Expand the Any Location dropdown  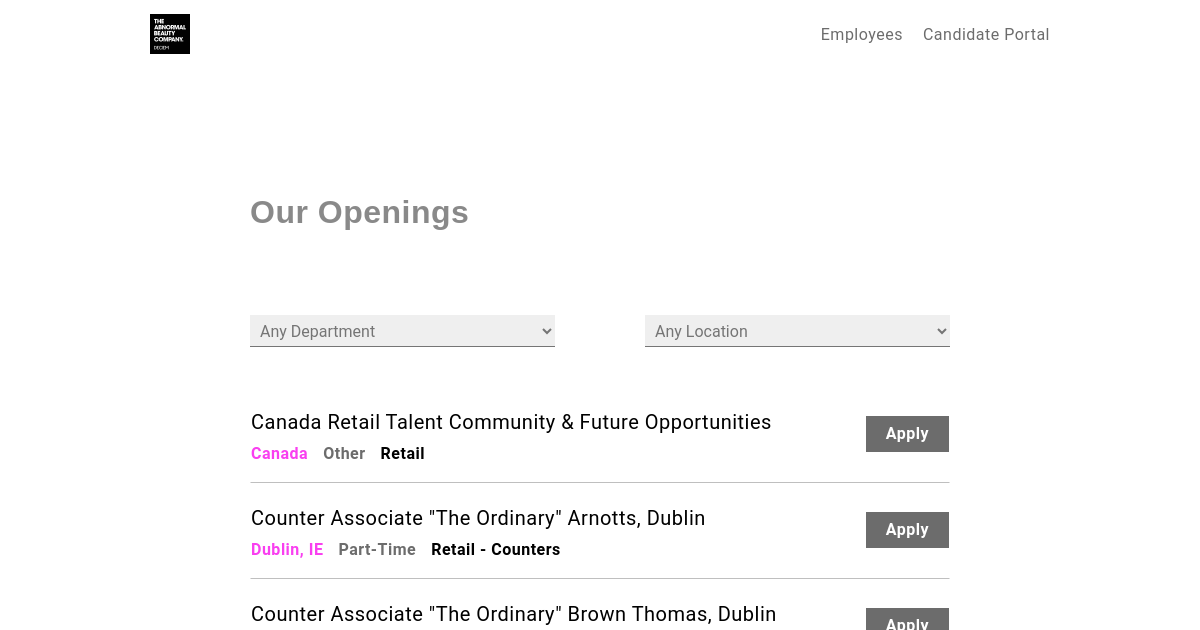pyautogui.click(x=795, y=331)
